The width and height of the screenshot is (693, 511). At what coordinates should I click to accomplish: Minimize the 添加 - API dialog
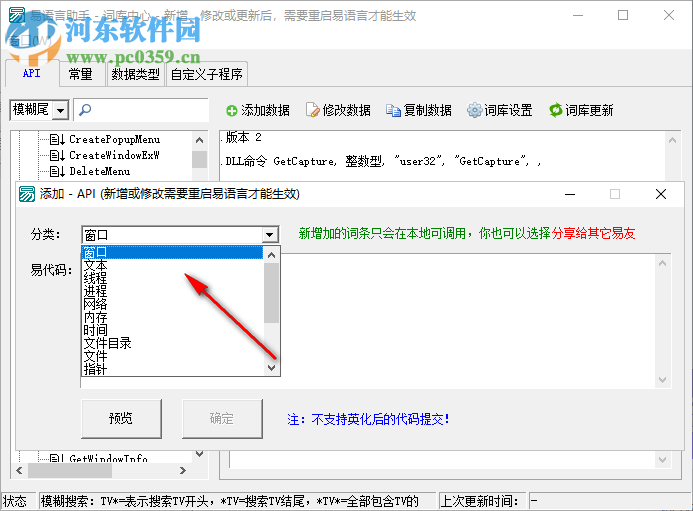tap(570, 194)
